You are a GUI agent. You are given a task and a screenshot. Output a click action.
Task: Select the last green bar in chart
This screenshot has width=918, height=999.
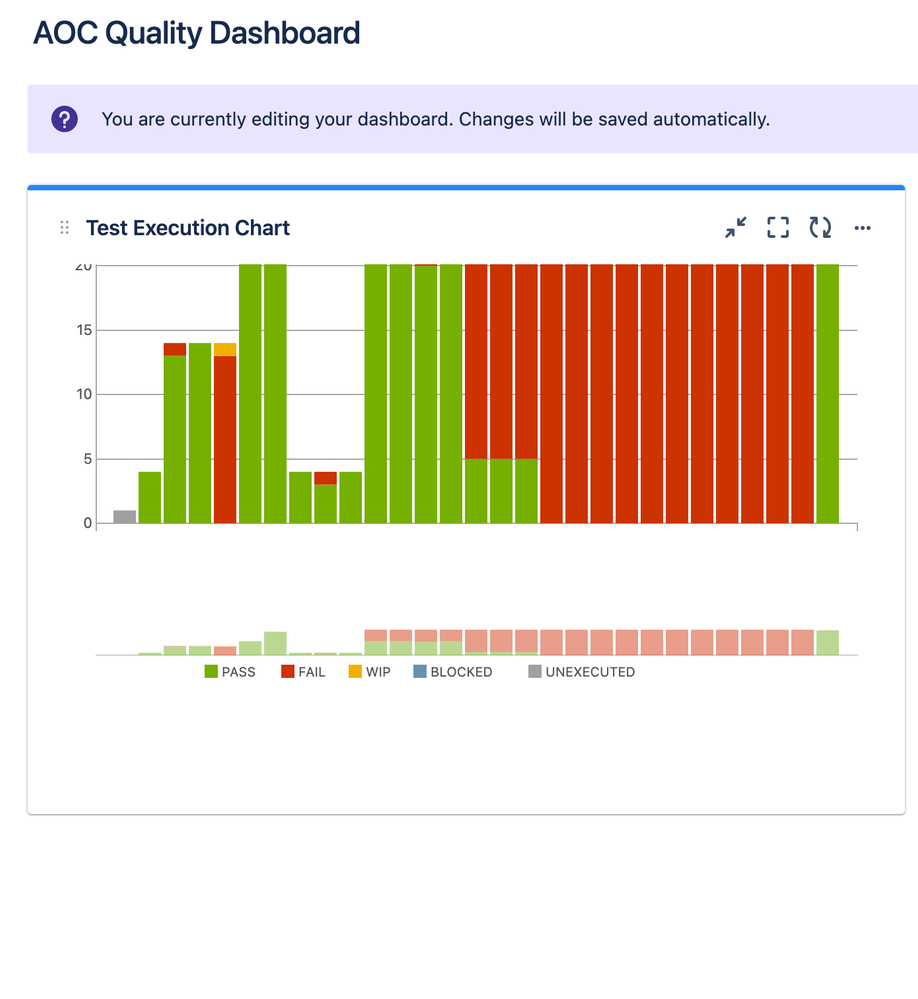point(828,394)
